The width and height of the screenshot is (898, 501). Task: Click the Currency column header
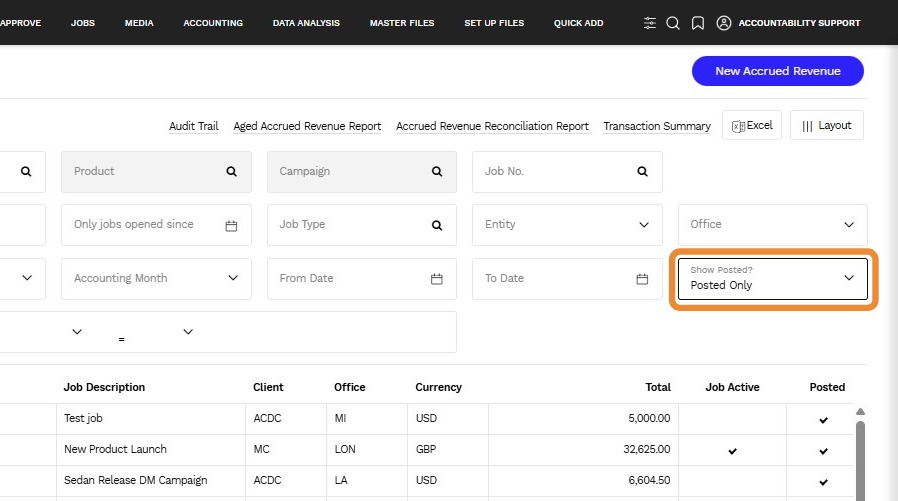click(x=438, y=387)
